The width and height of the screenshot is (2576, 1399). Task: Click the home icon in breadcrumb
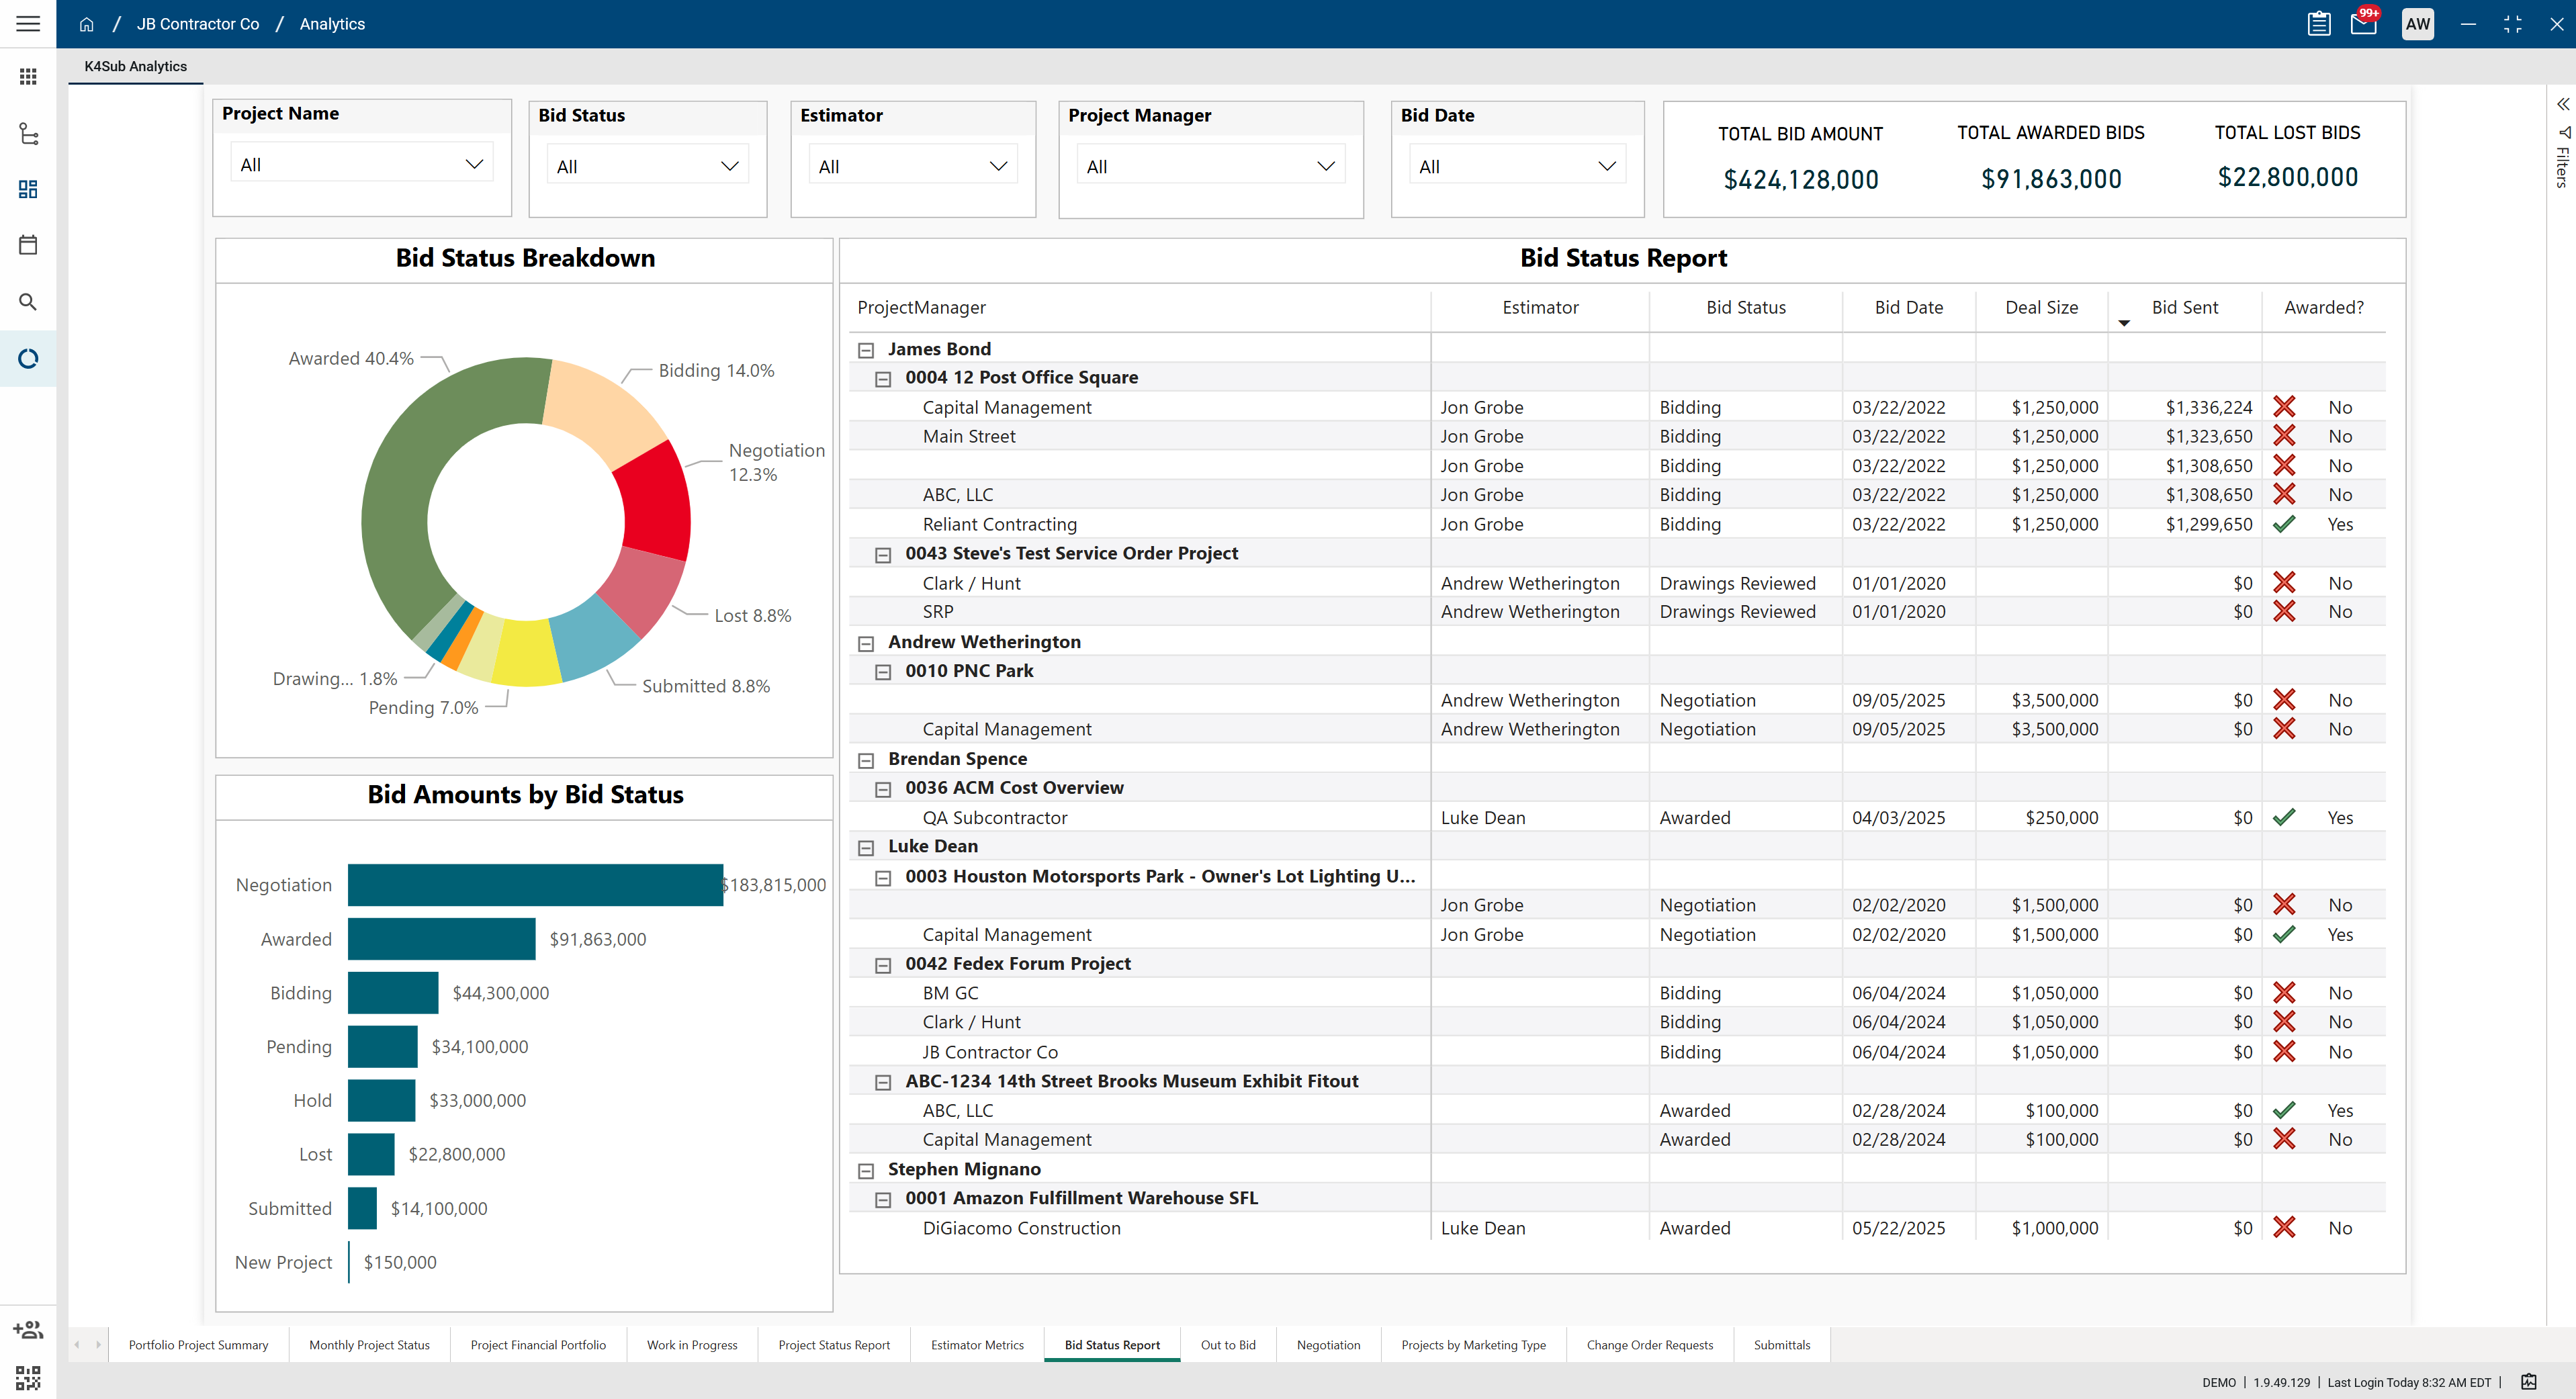(x=87, y=24)
